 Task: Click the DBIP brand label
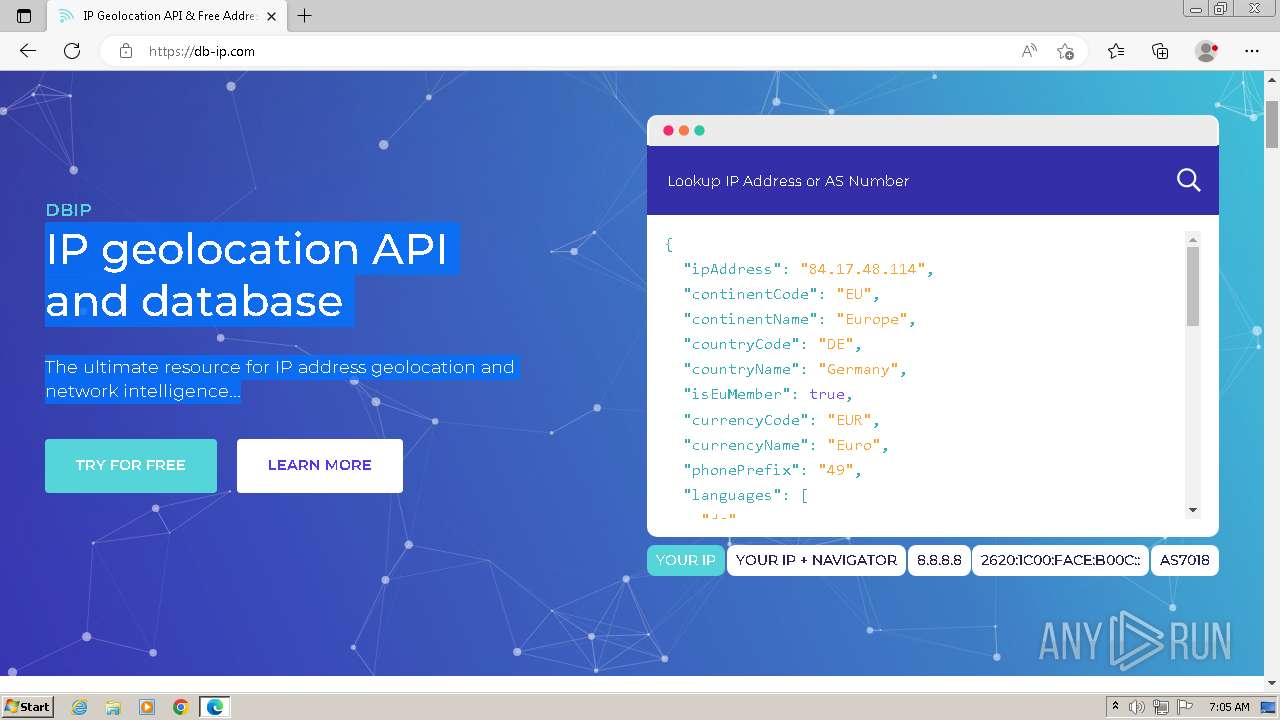click(68, 210)
